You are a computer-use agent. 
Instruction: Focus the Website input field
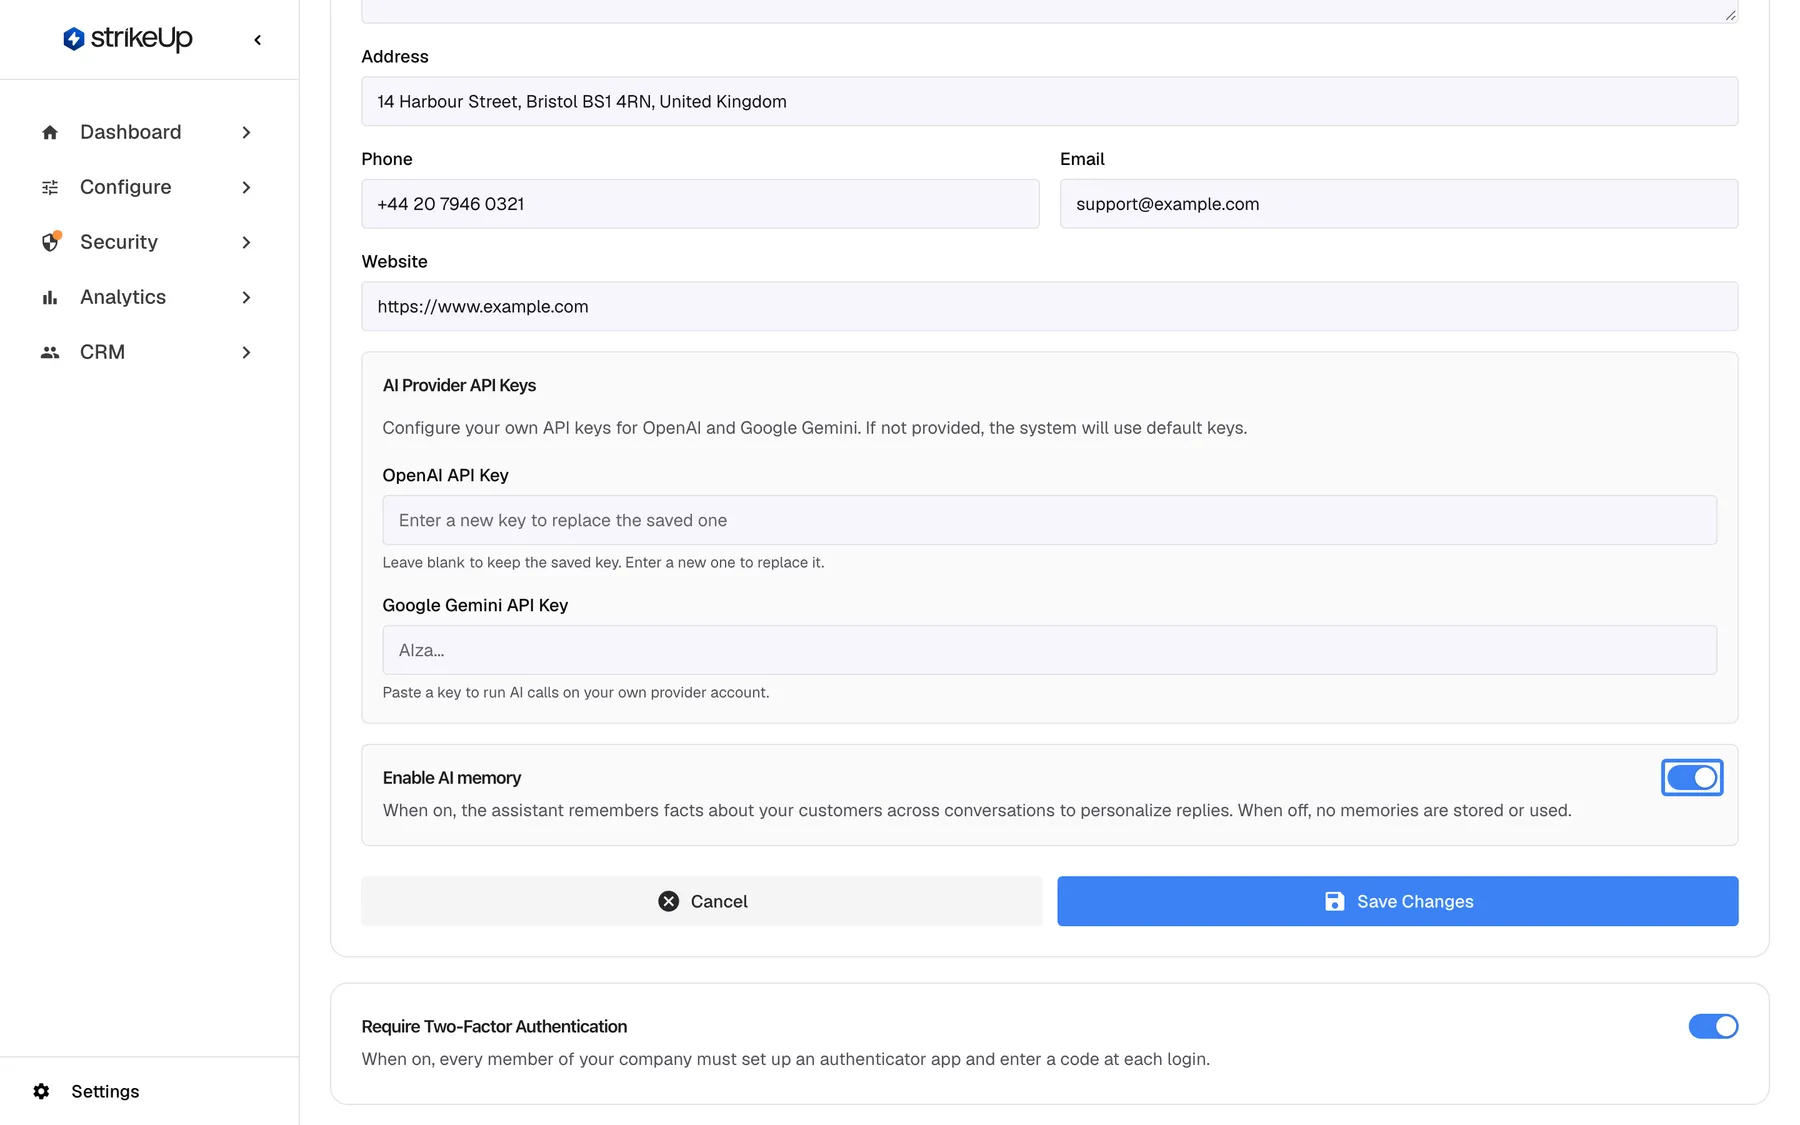(1049, 306)
